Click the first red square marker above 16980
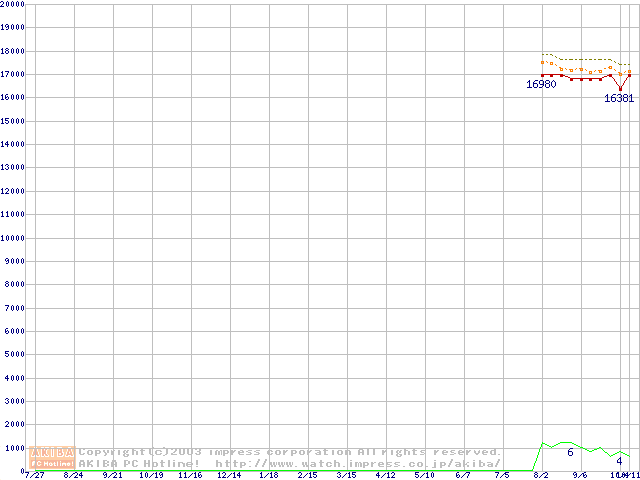 542,75
